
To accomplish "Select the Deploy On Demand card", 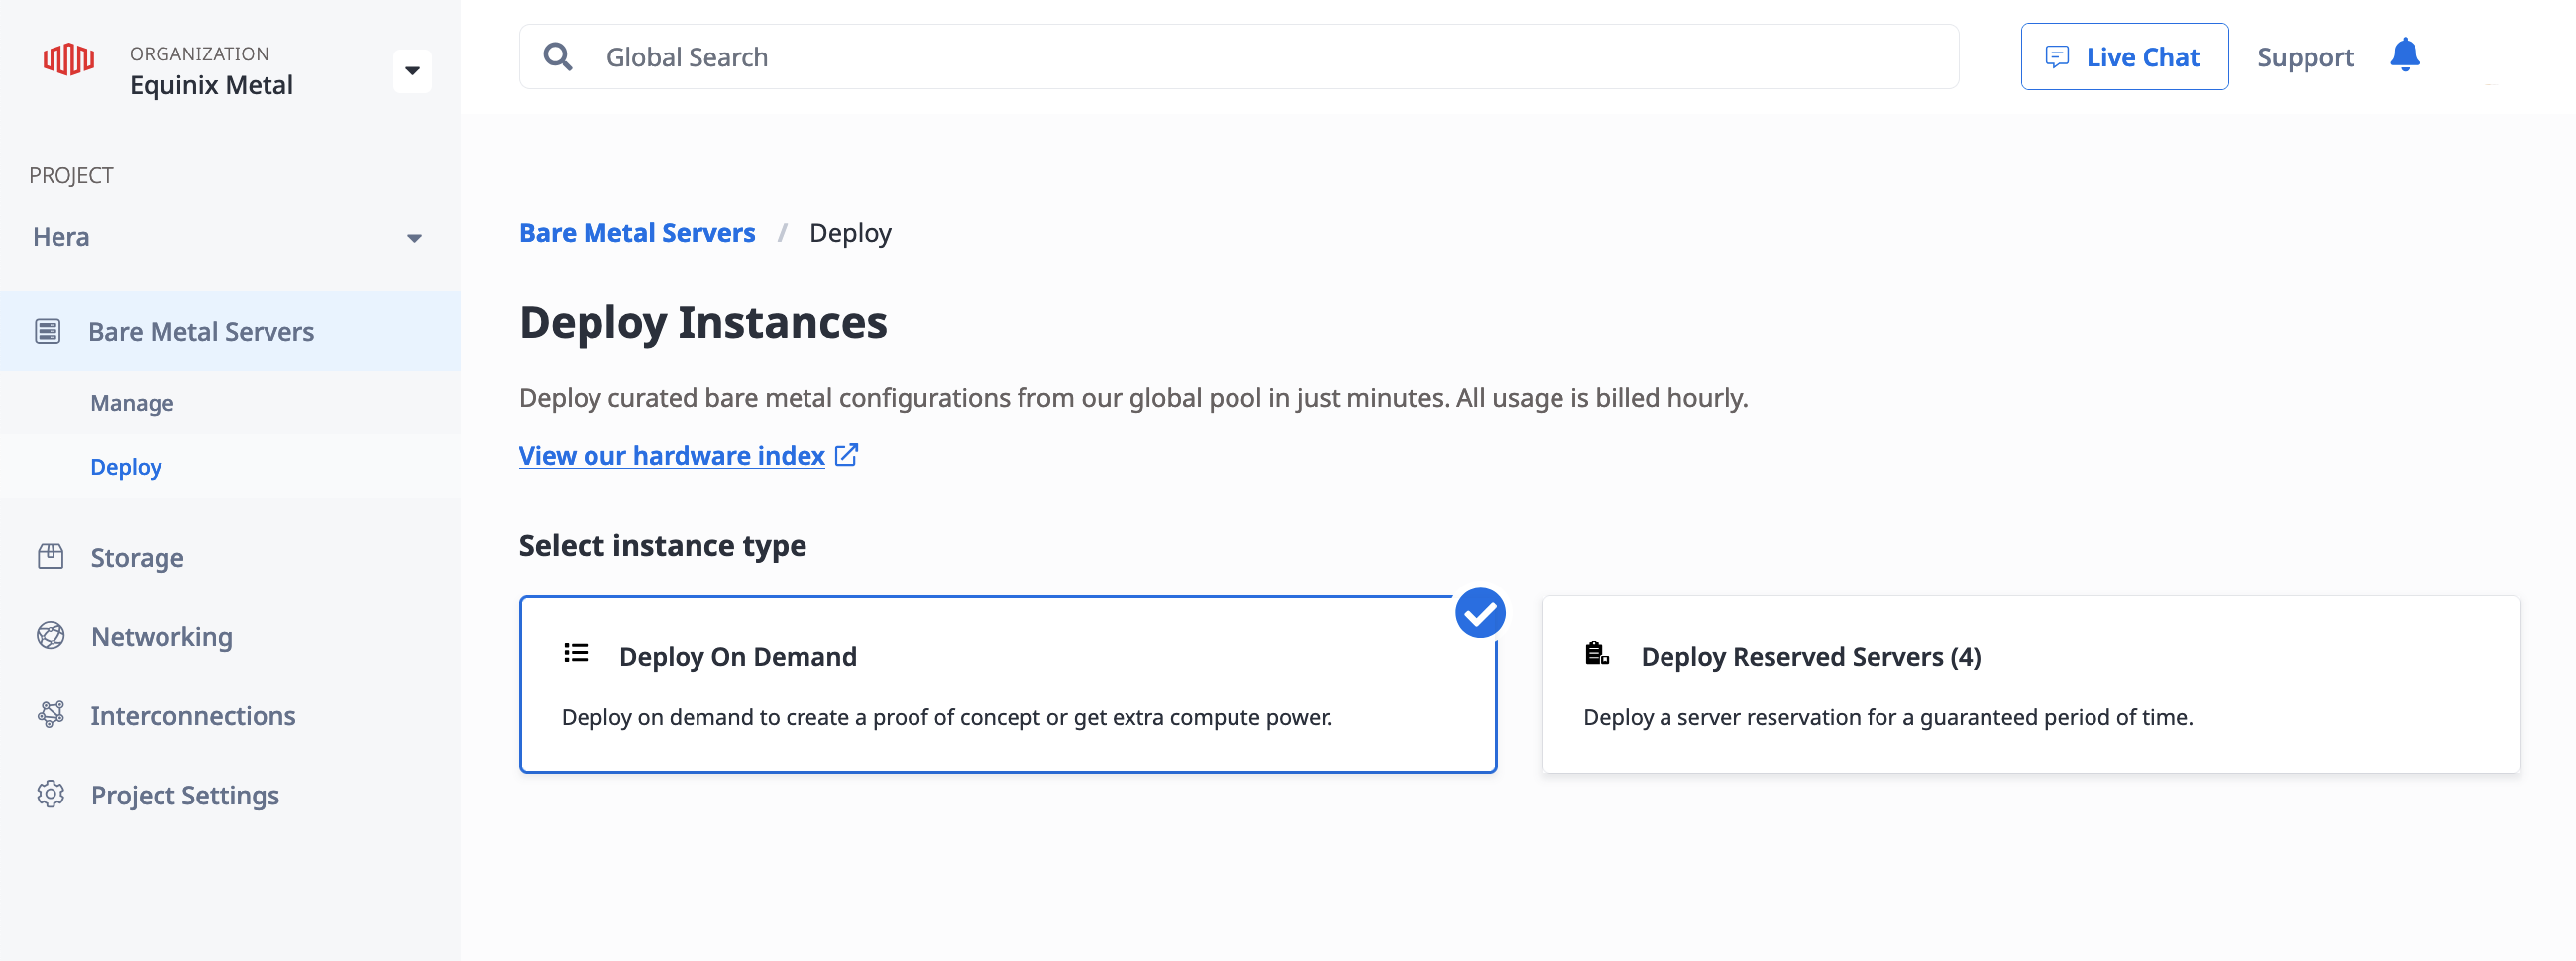I will pos(1008,685).
